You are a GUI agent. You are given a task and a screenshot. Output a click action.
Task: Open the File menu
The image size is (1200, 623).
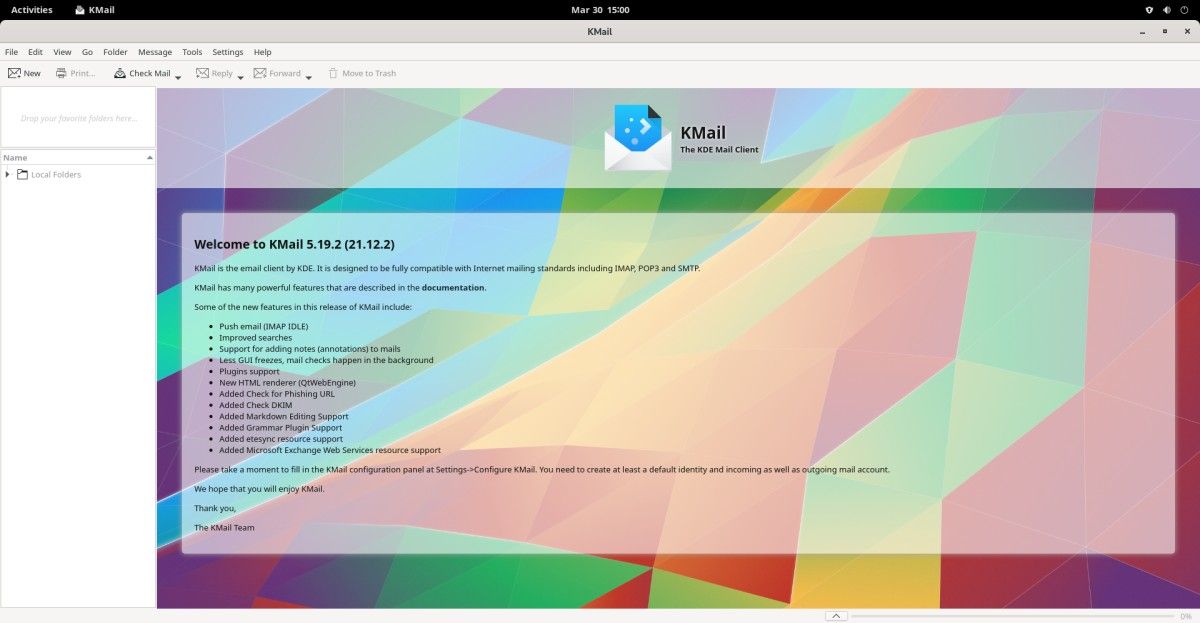(11, 52)
